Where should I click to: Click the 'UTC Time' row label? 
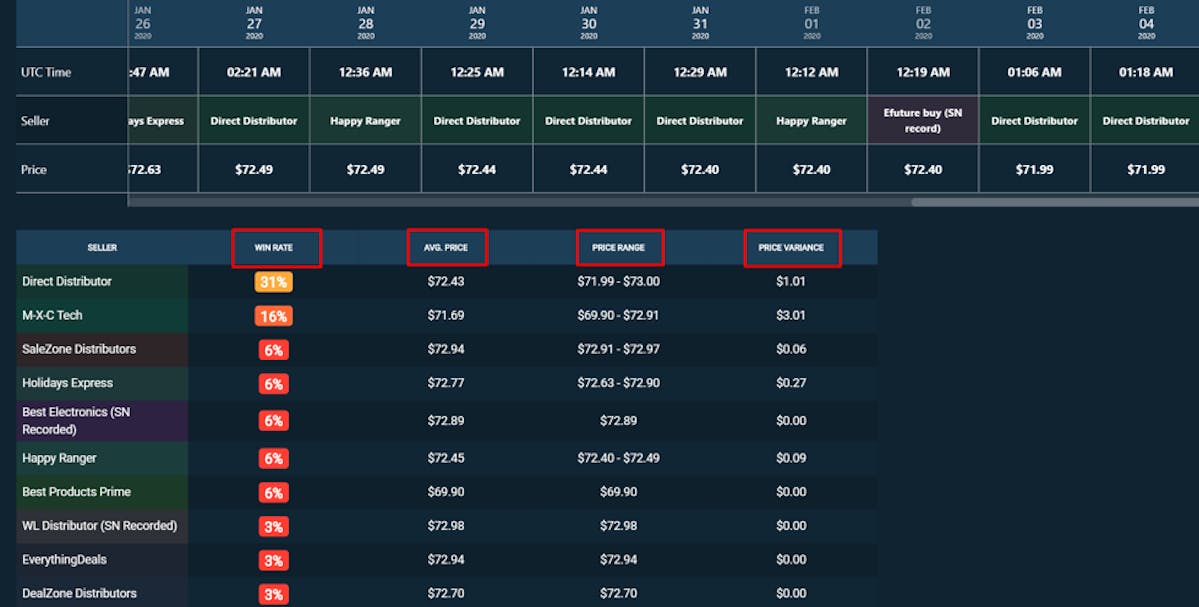click(46, 73)
